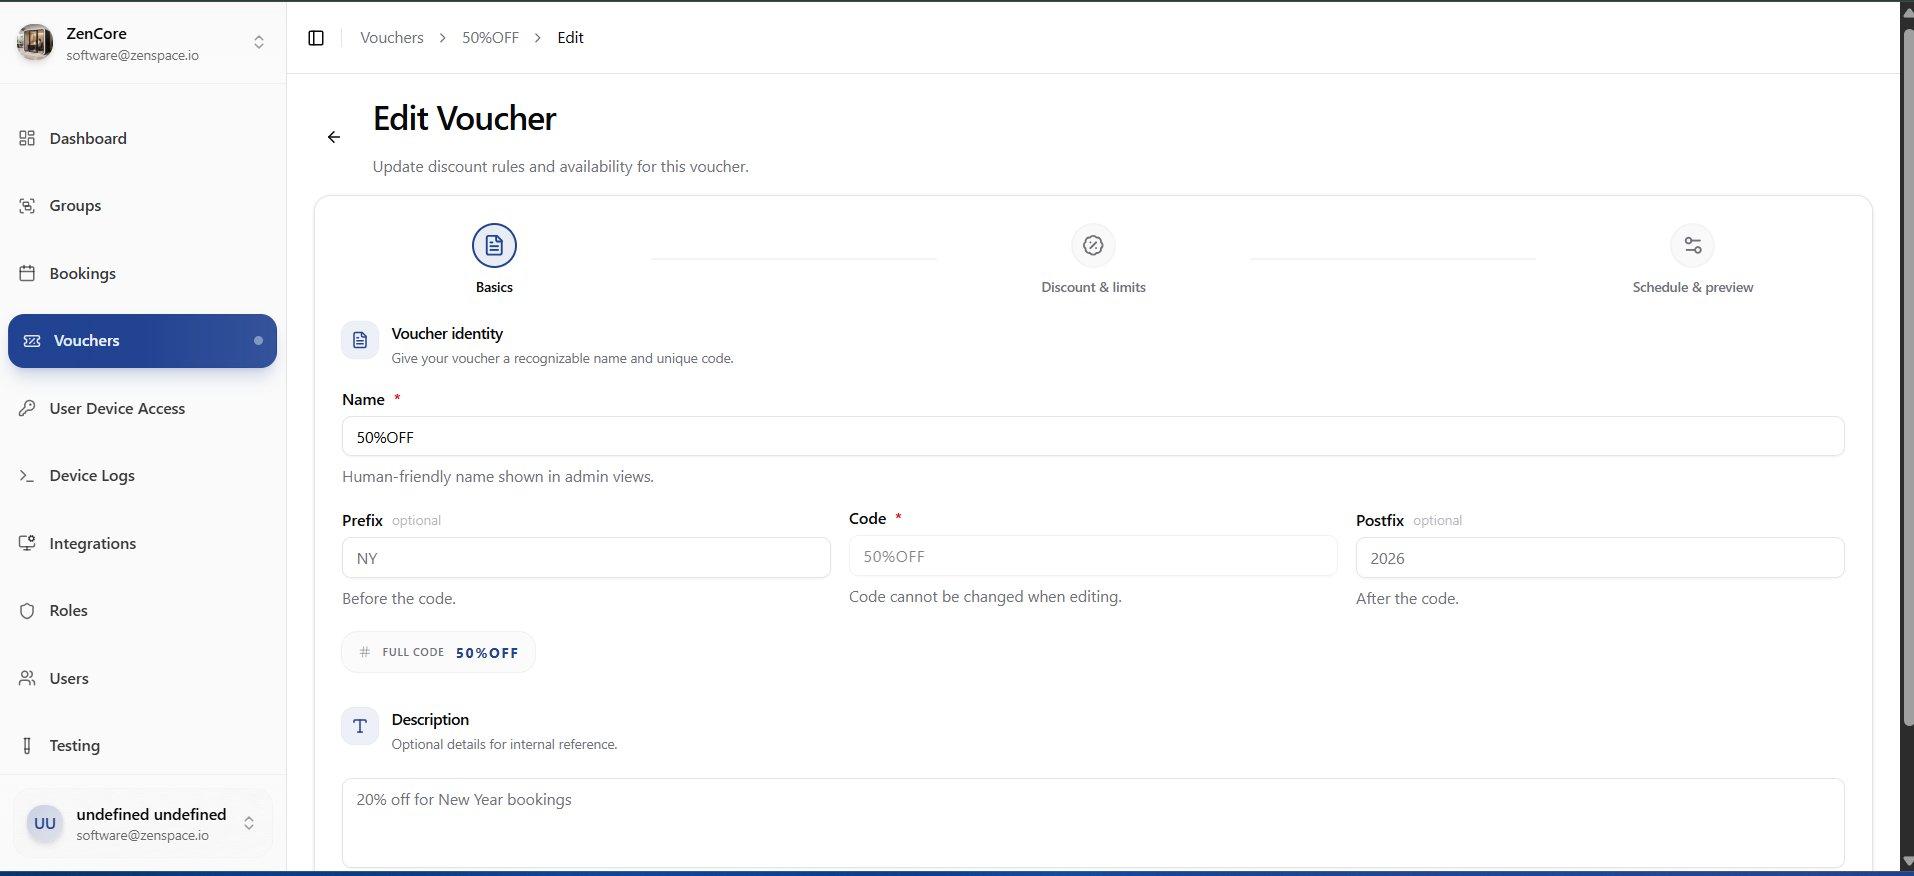Click the UU user avatar
This screenshot has width=1914, height=876.
point(45,824)
